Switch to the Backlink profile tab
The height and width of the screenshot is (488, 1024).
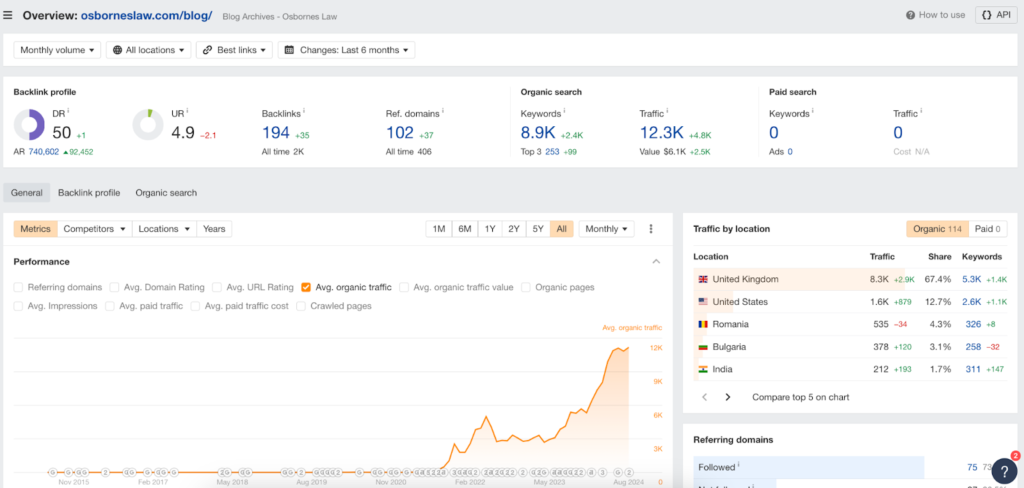[x=89, y=192]
